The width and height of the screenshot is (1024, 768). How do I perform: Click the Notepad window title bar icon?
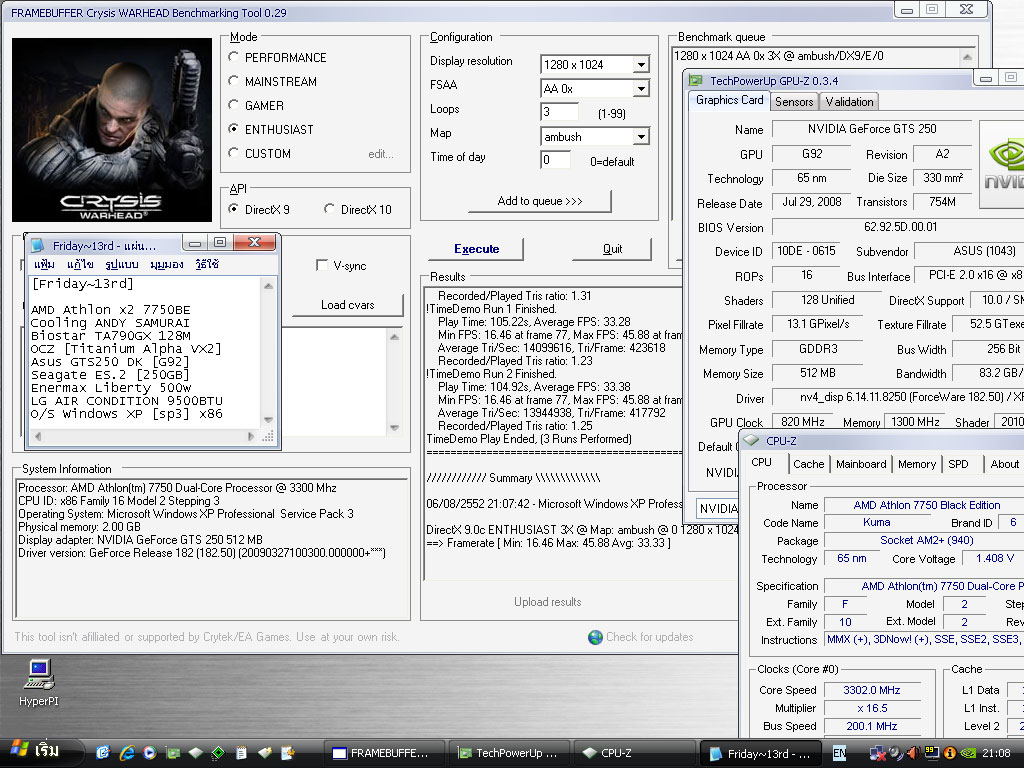pos(38,245)
